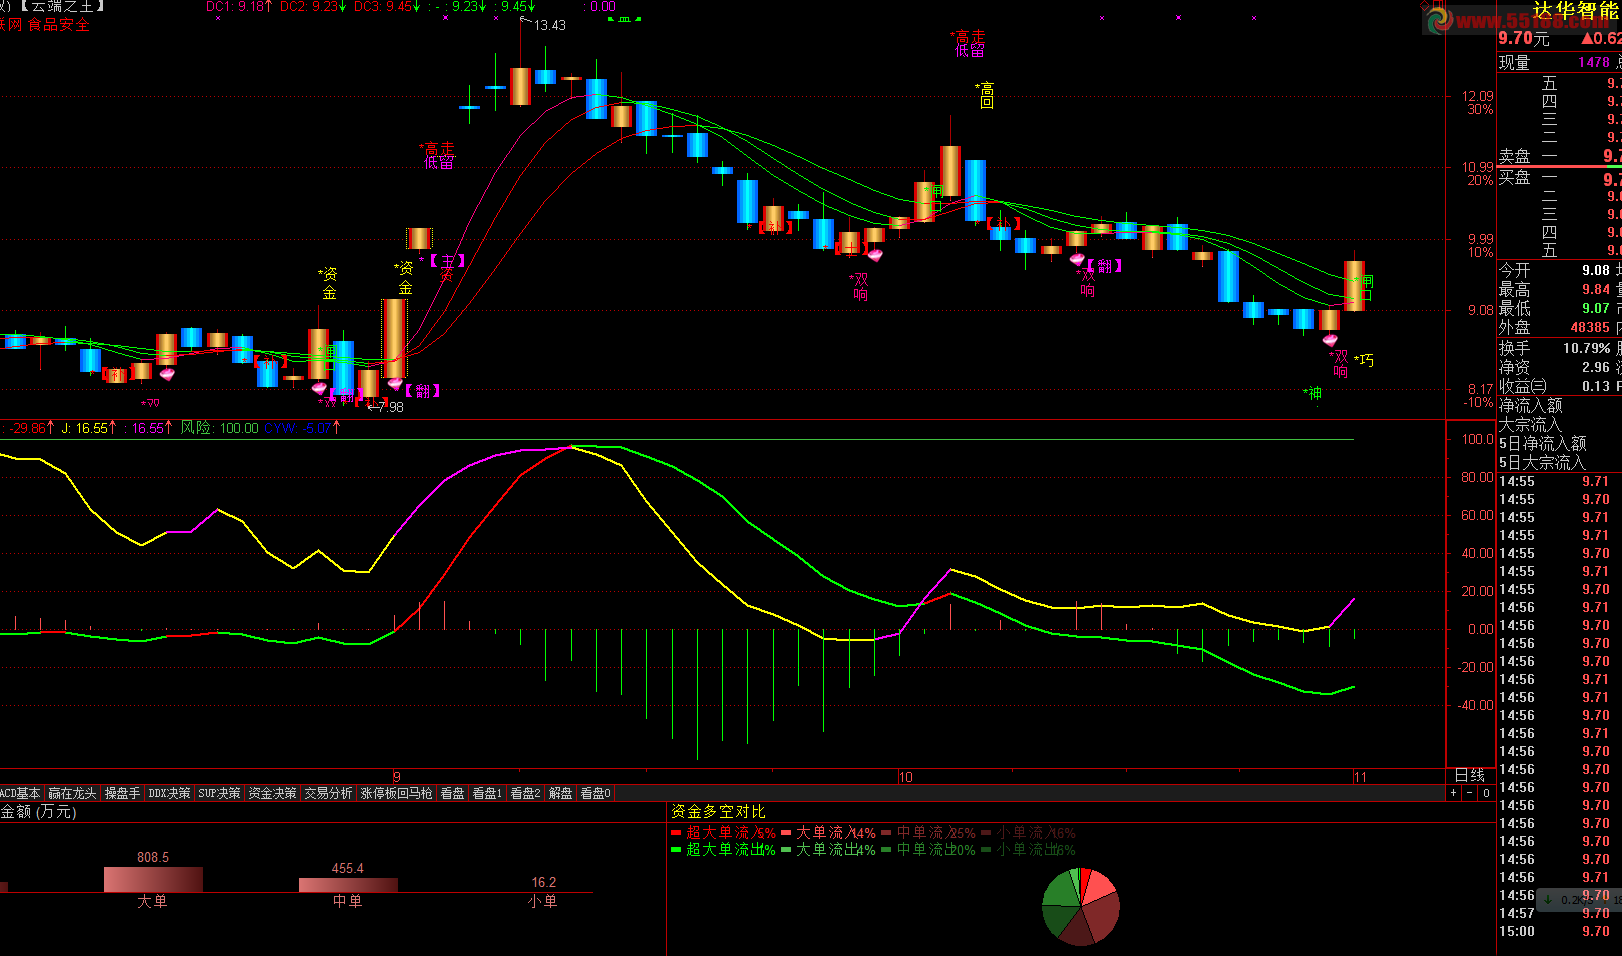Image resolution: width=1622 pixels, height=956 pixels.
Task: Click the 中单 455.4 amount bar
Action: coord(348,885)
